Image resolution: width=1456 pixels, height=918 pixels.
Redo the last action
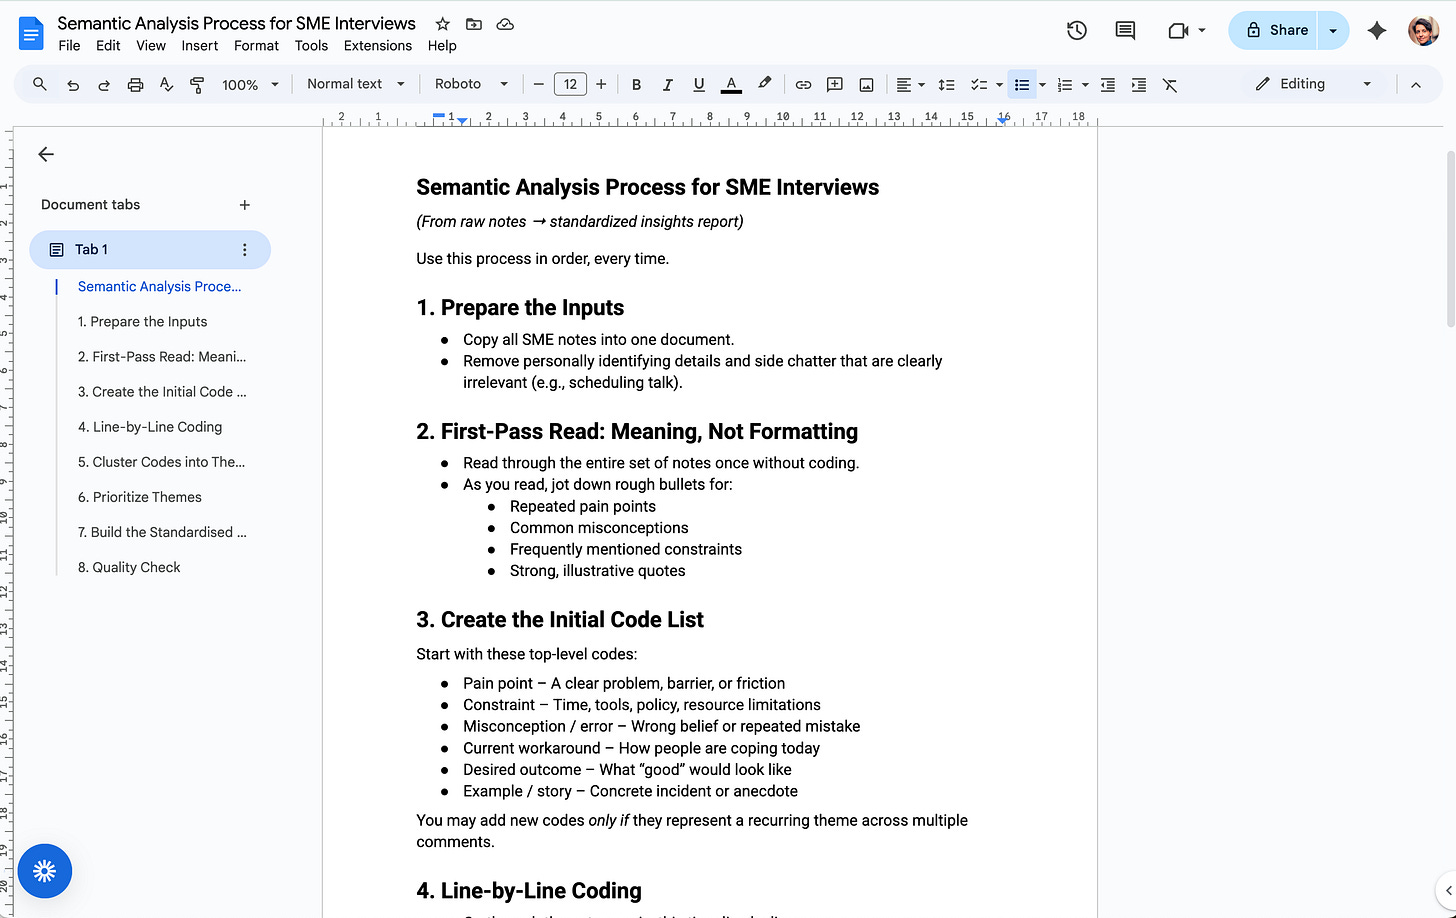tap(104, 85)
